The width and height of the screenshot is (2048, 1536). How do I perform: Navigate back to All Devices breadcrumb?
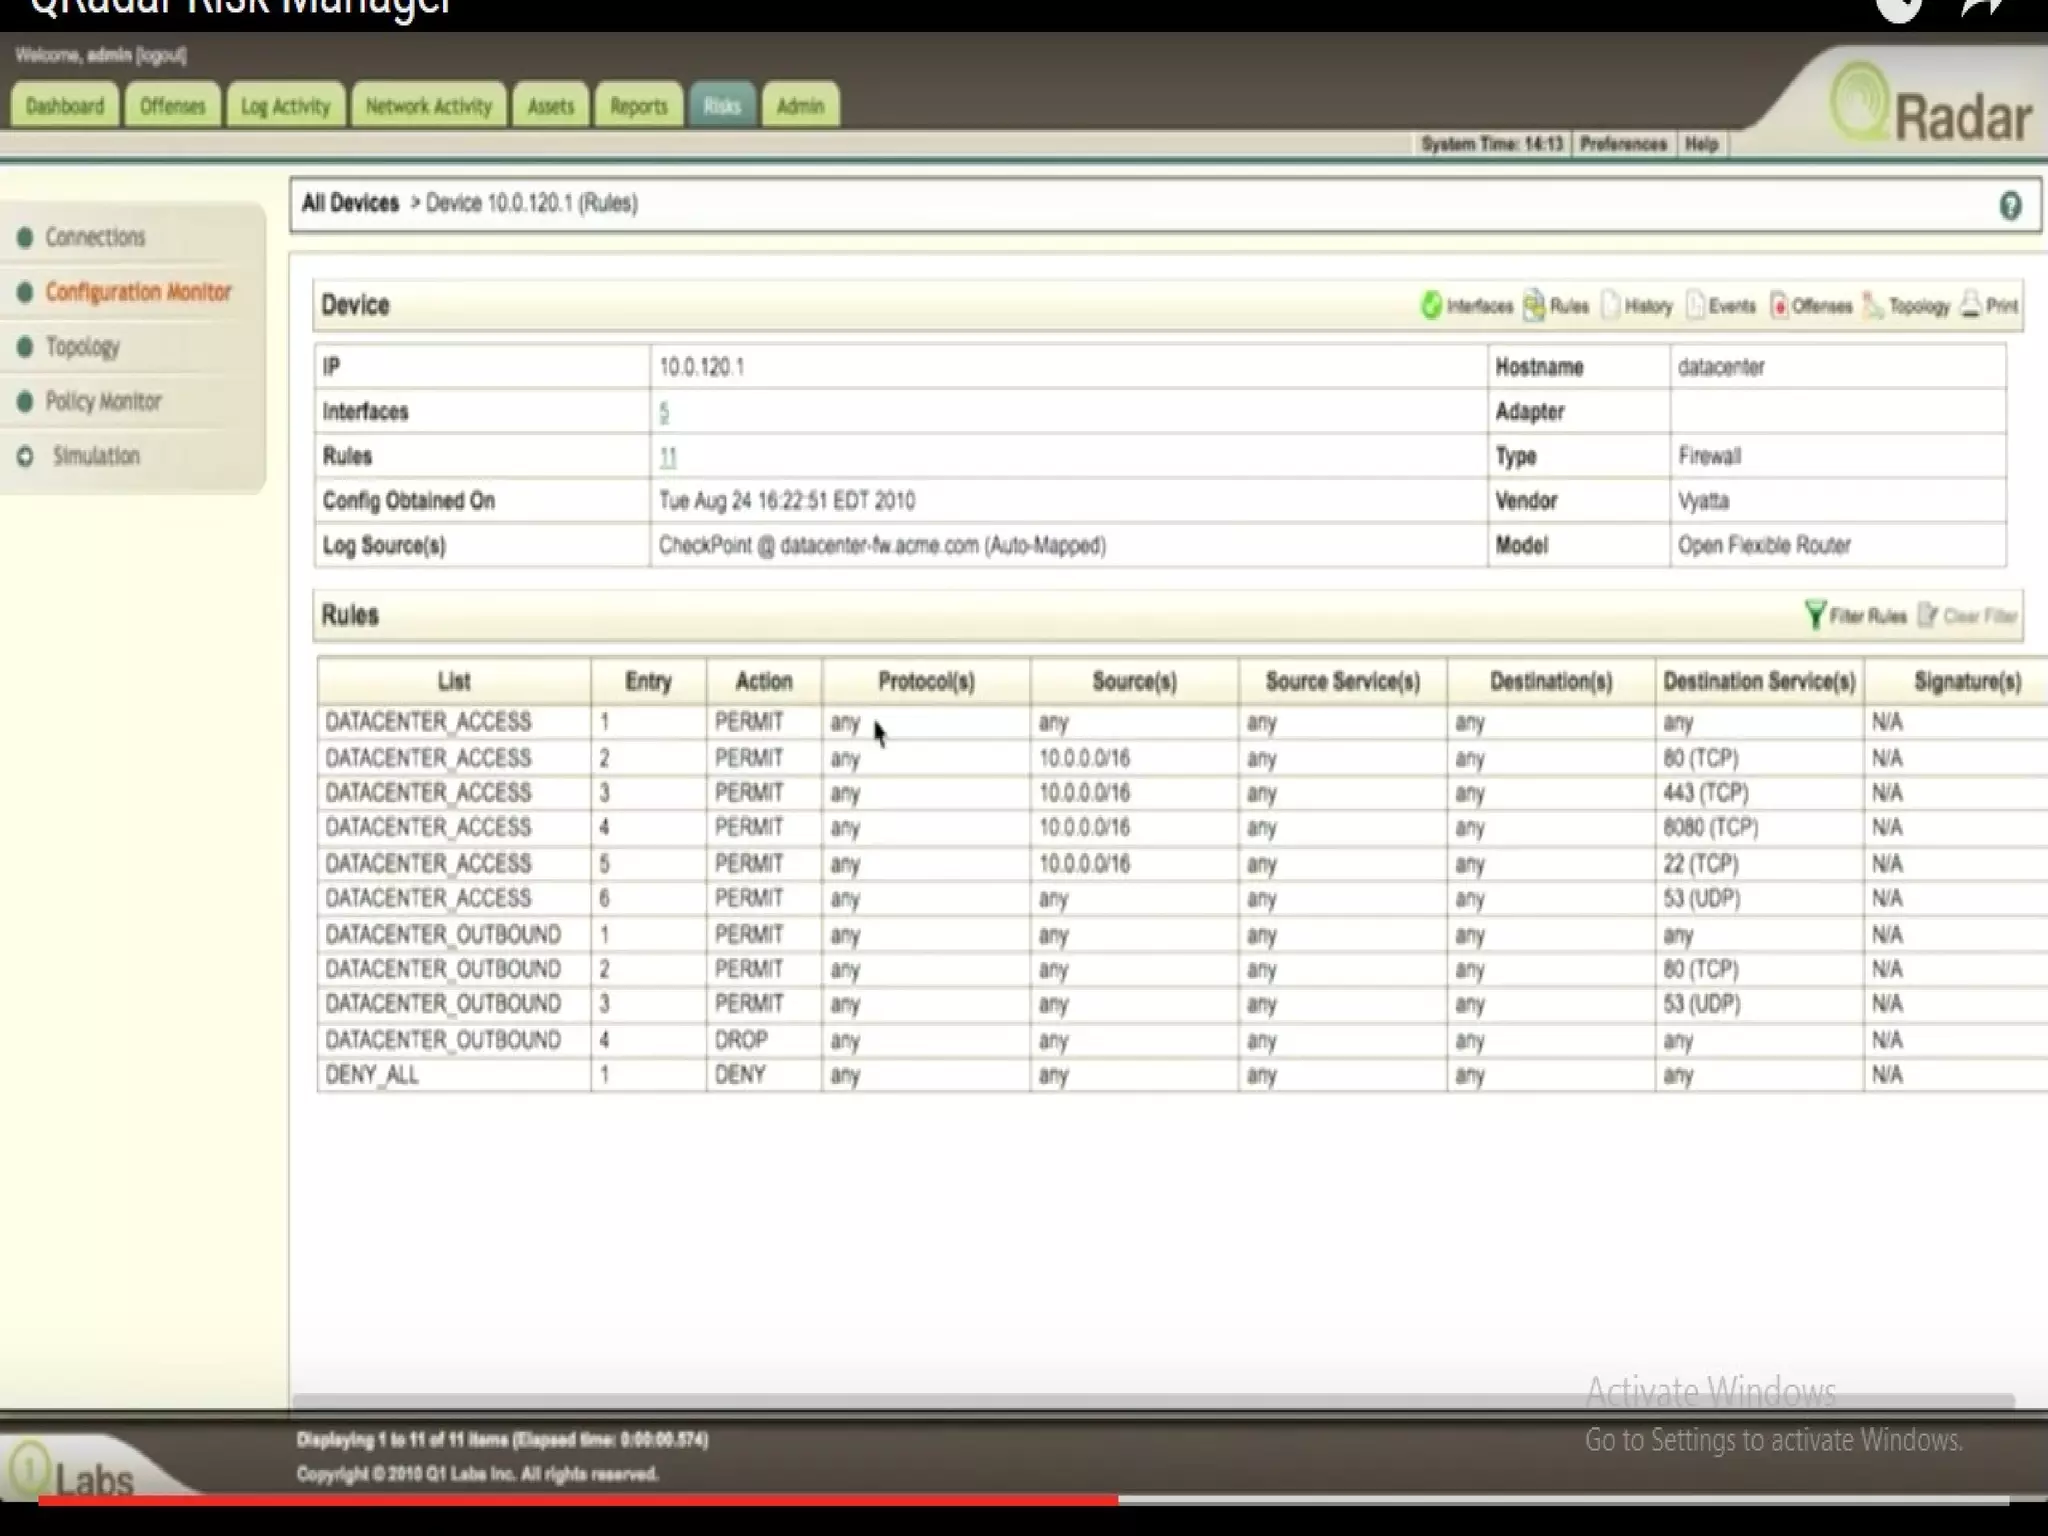(x=350, y=203)
